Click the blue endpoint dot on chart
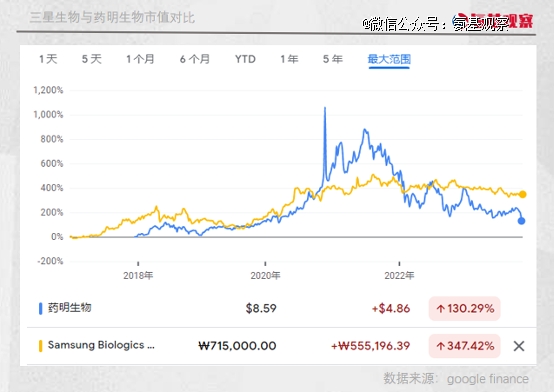 pyautogui.click(x=521, y=221)
